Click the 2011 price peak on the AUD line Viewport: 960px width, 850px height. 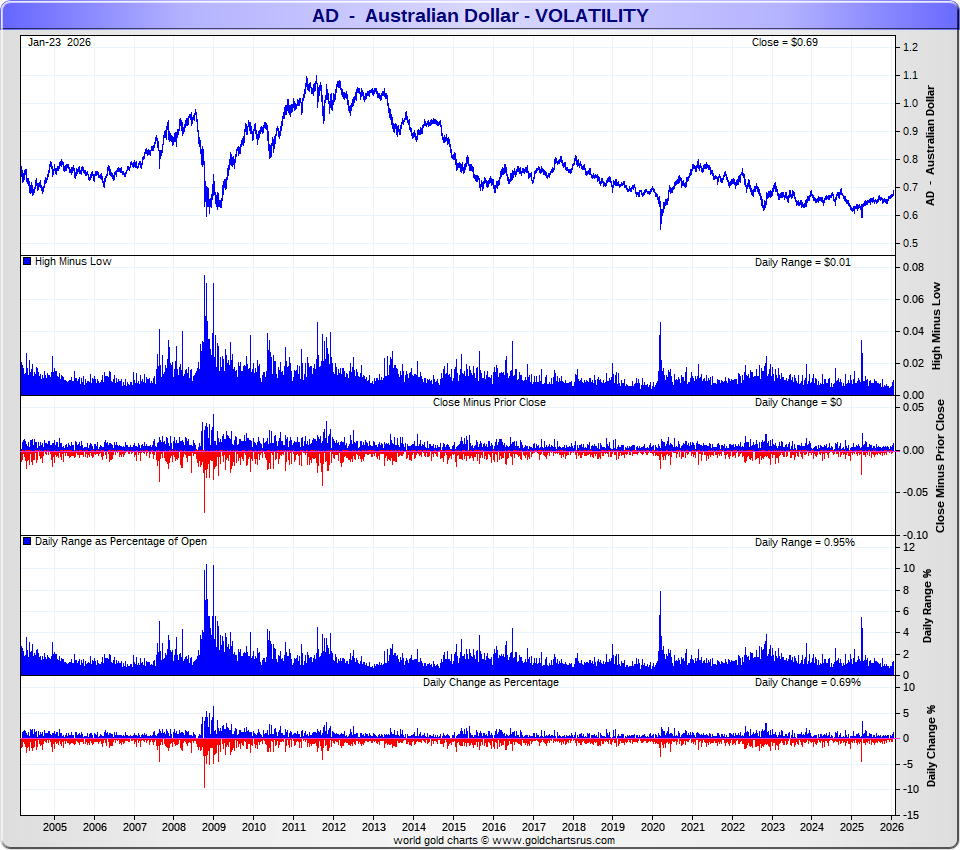316,77
